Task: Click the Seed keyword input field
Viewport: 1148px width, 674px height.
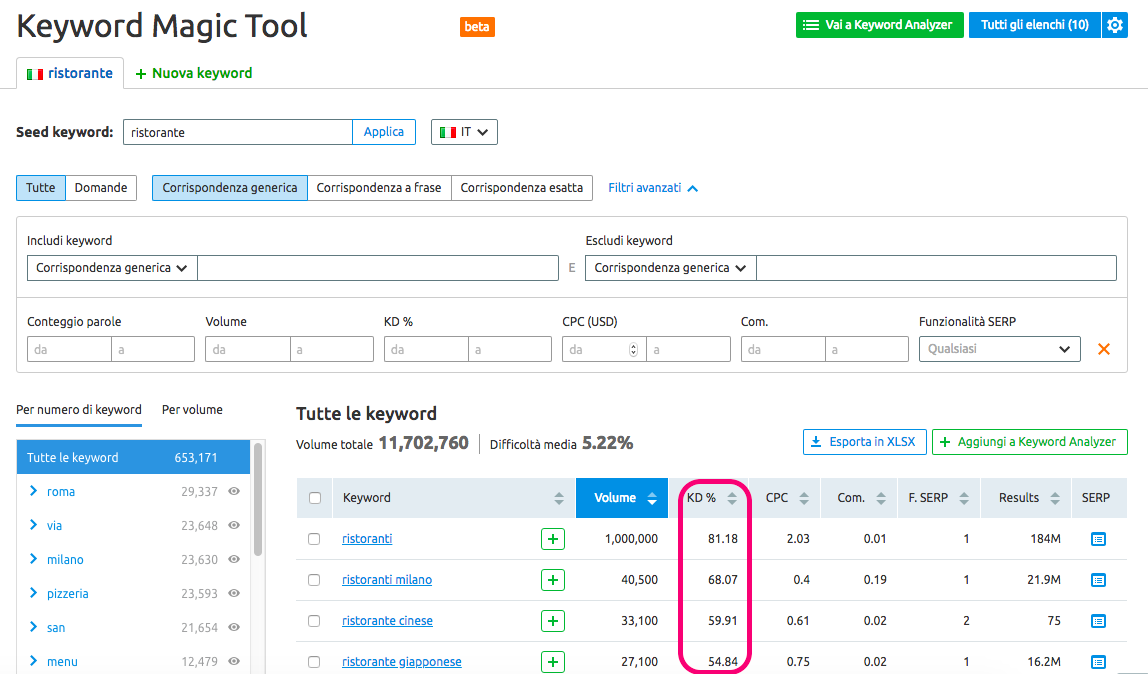Action: tap(237, 132)
